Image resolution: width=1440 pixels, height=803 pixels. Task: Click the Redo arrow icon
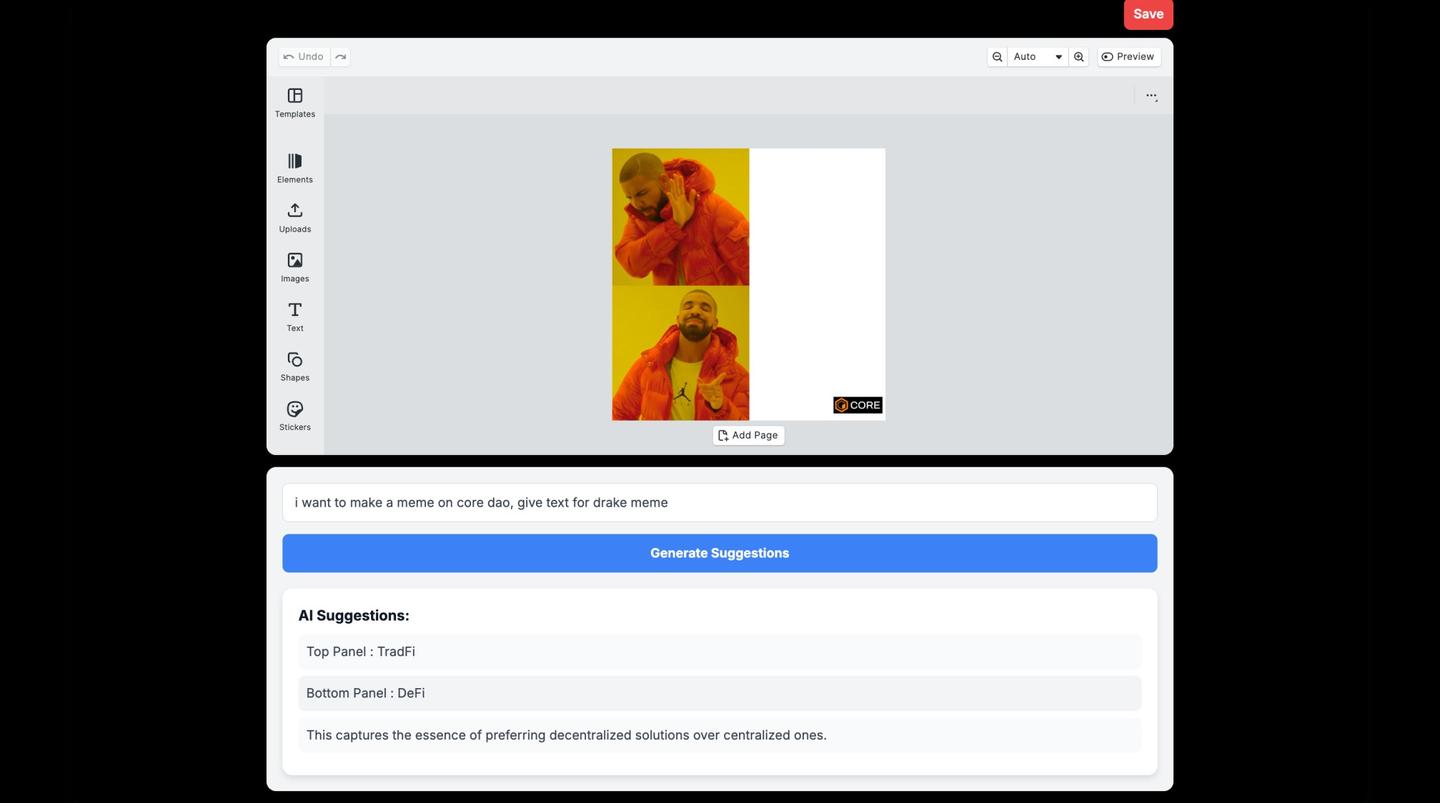tap(340, 57)
